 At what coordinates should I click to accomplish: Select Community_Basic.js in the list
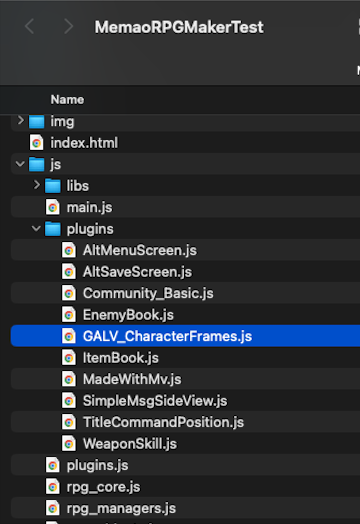coord(148,293)
